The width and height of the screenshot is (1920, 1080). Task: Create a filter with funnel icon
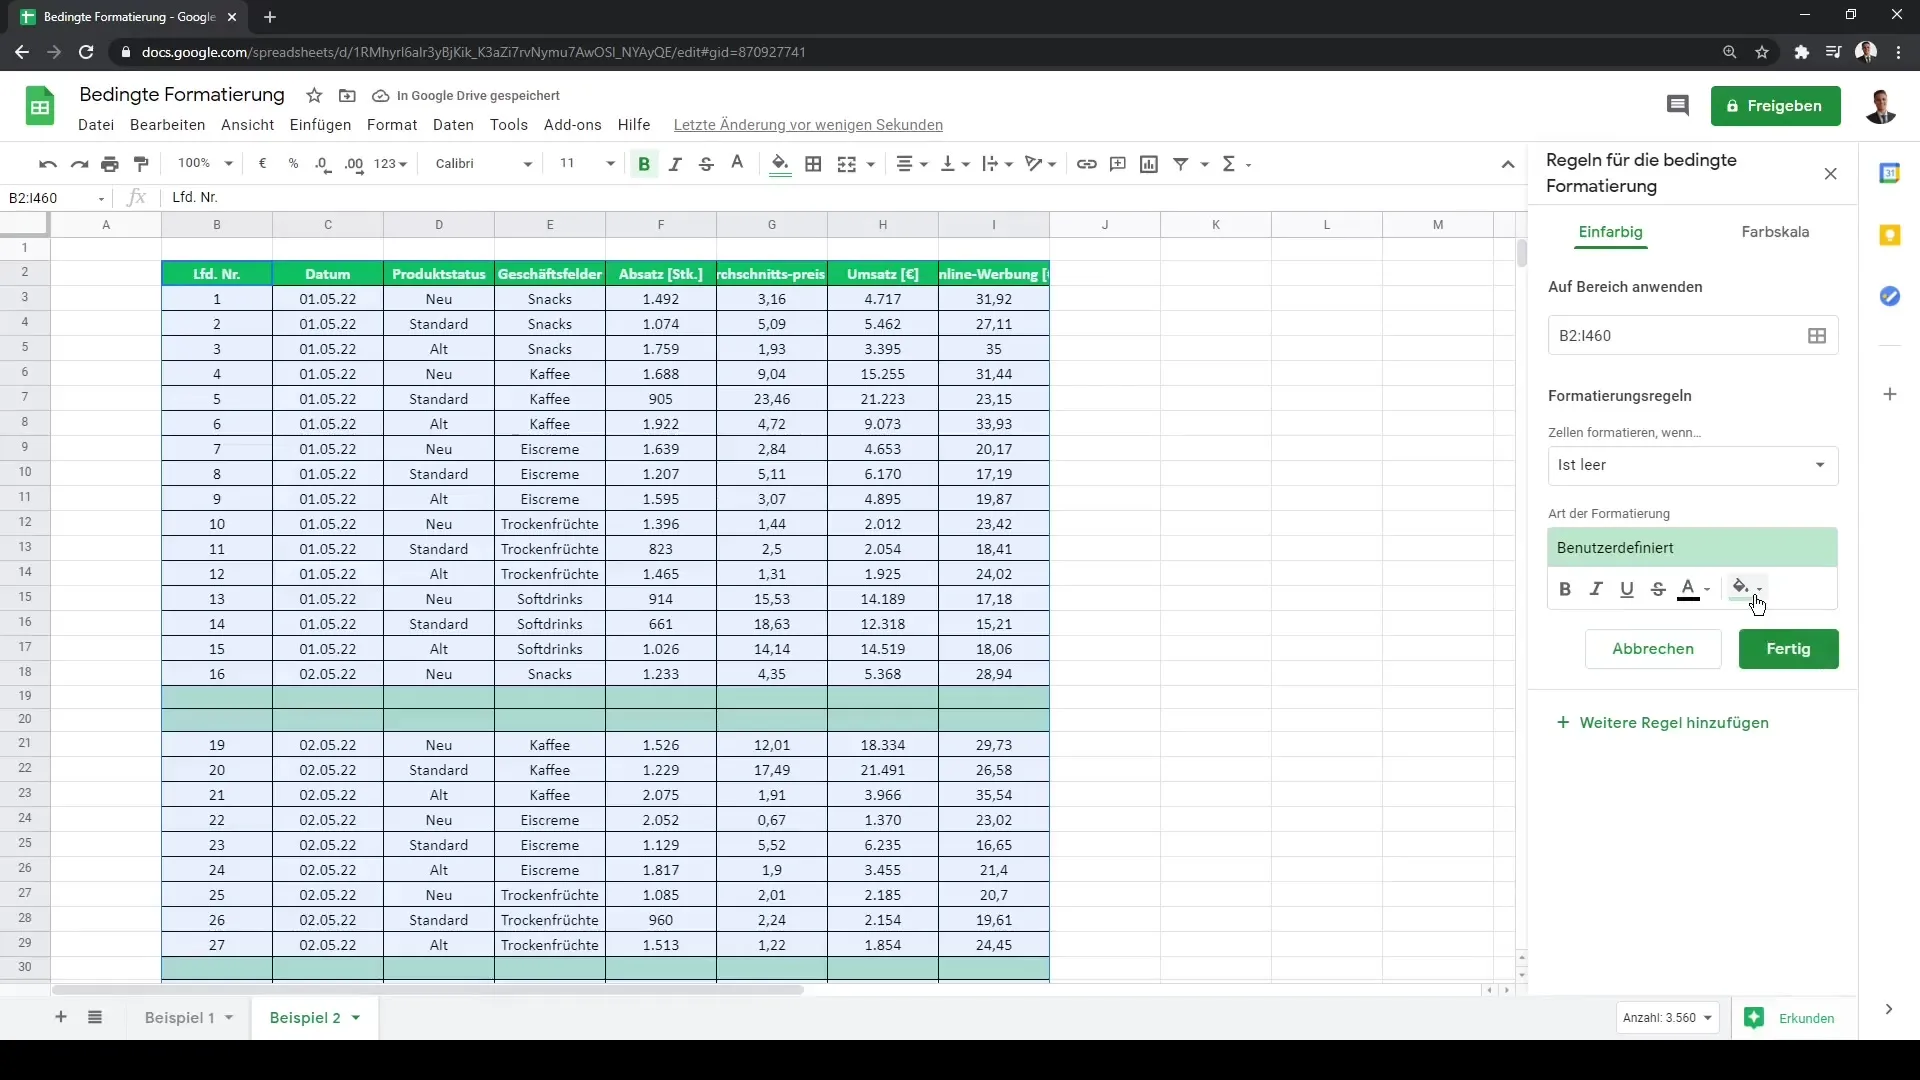tap(1181, 164)
